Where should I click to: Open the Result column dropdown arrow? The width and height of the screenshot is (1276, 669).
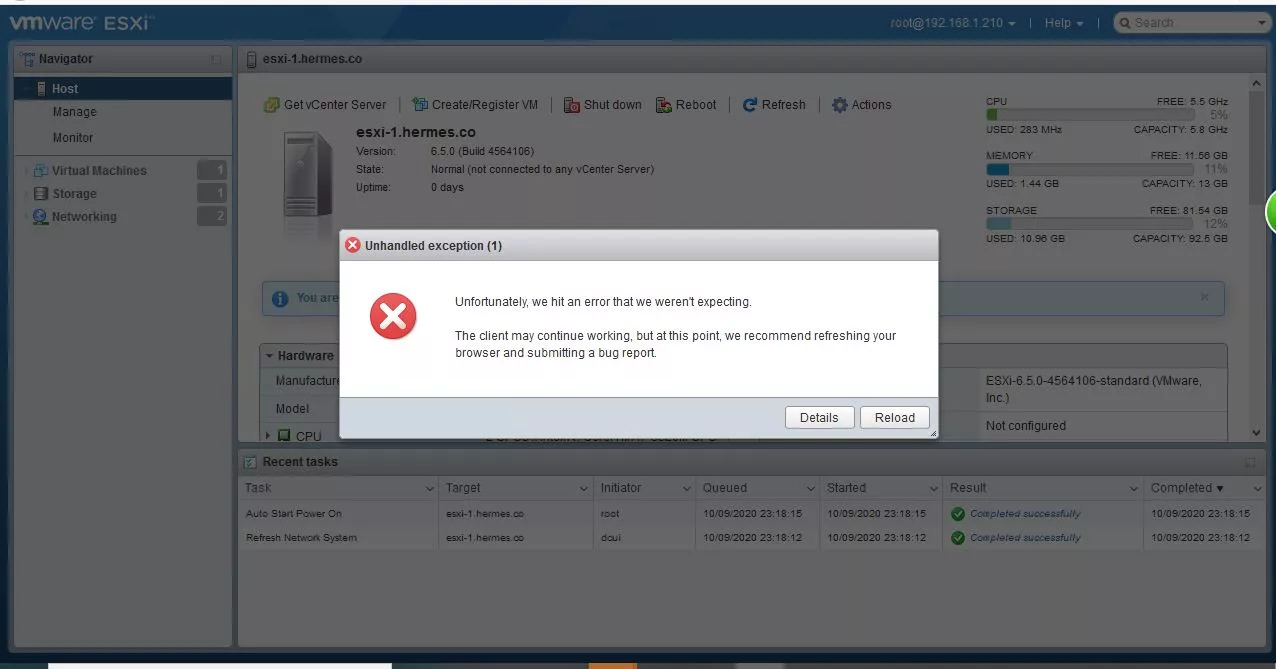click(1134, 489)
